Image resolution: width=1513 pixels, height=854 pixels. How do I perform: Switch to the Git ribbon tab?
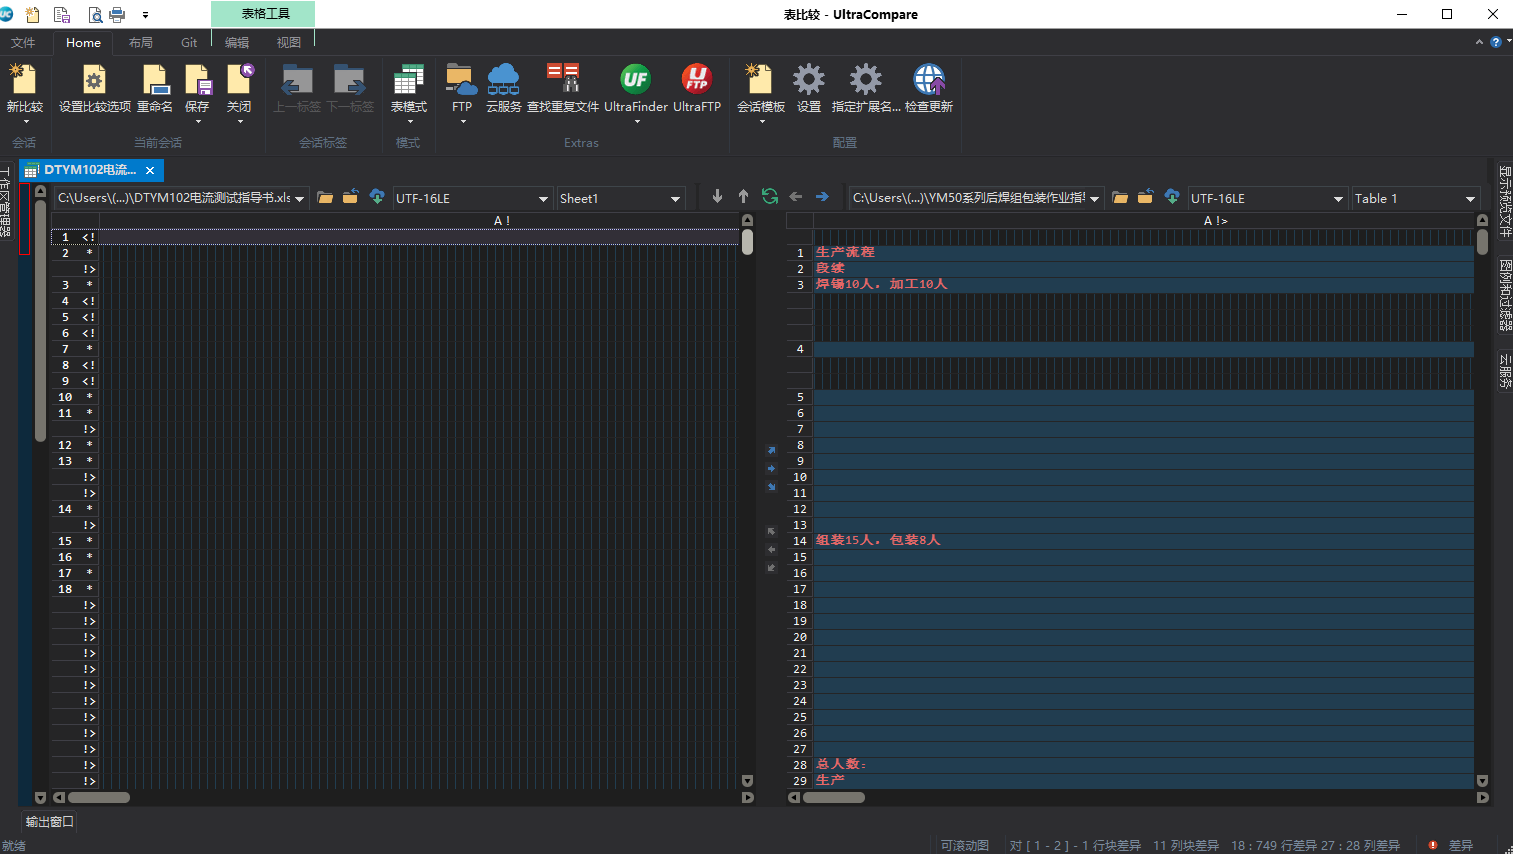click(189, 42)
